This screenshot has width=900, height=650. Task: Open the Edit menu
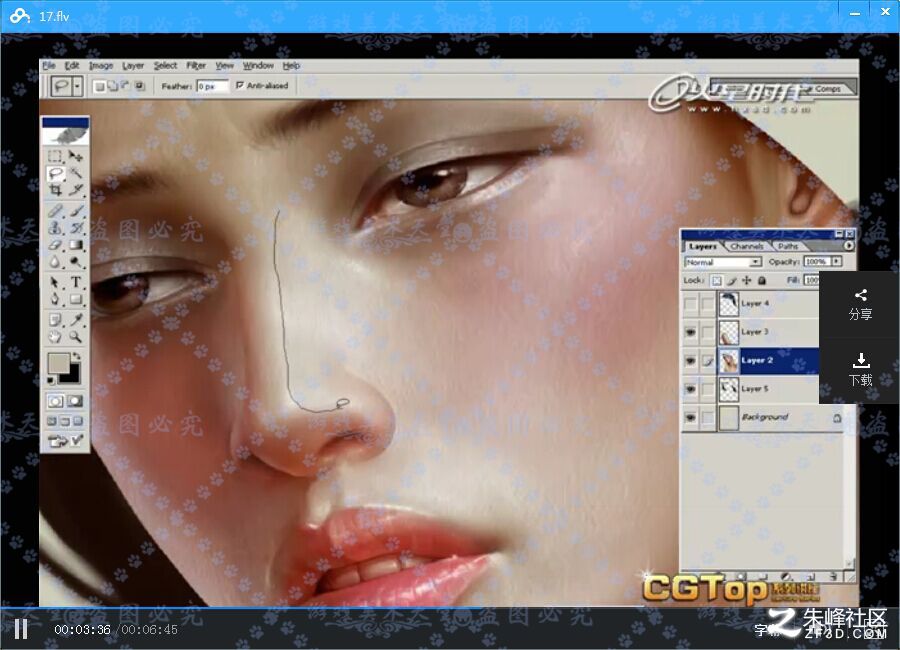click(72, 65)
